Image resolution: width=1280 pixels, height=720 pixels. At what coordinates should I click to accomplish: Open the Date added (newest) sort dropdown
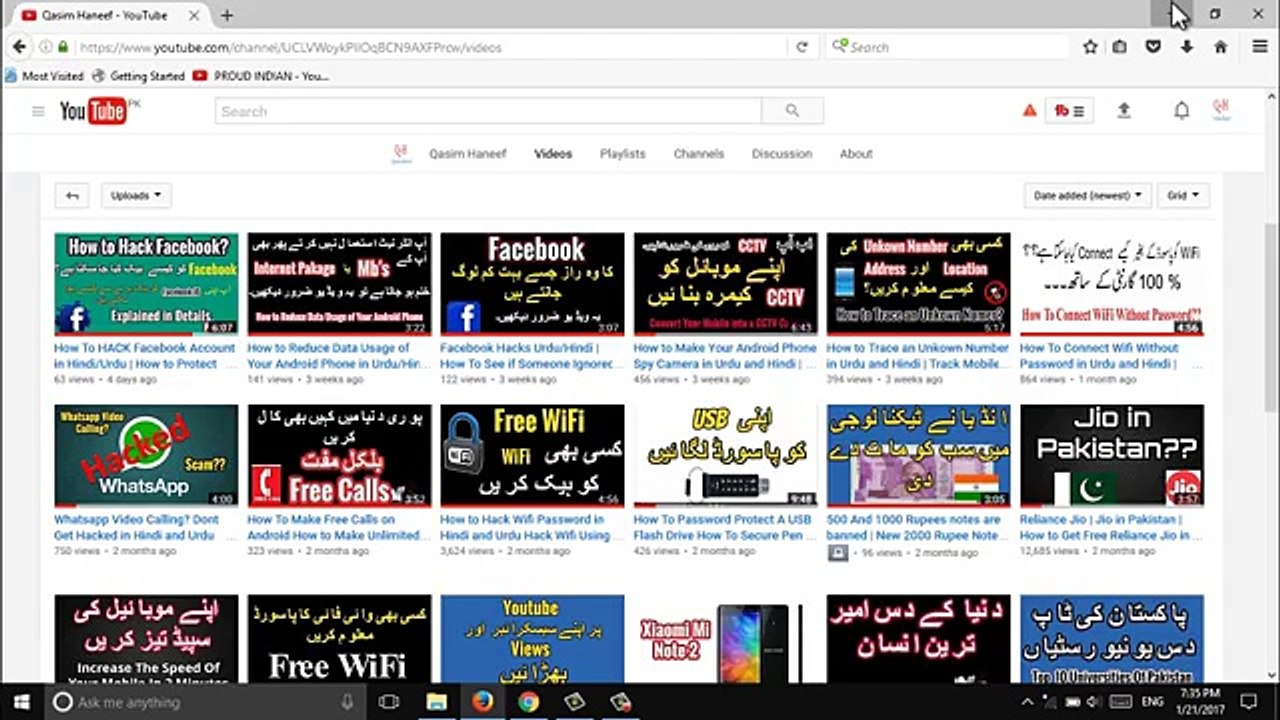pos(1088,196)
